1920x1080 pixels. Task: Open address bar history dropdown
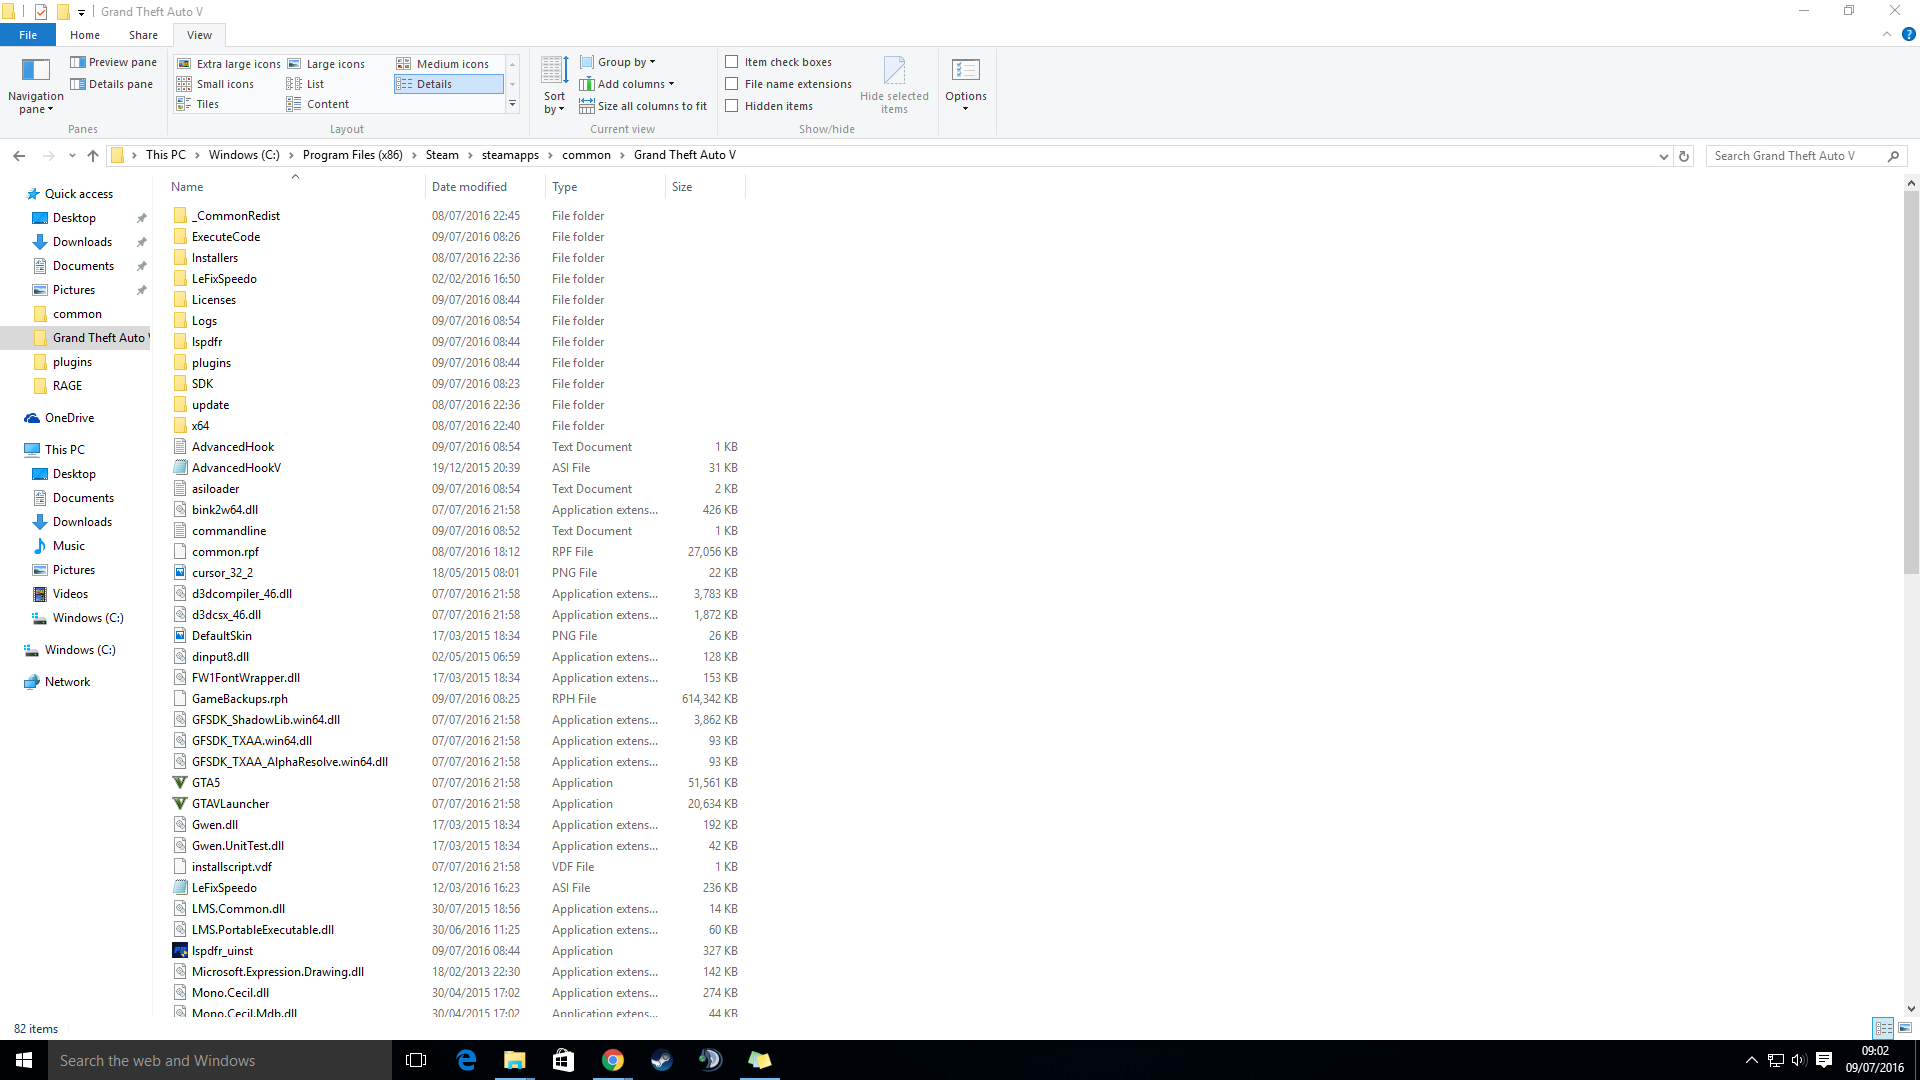pos(1663,156)
